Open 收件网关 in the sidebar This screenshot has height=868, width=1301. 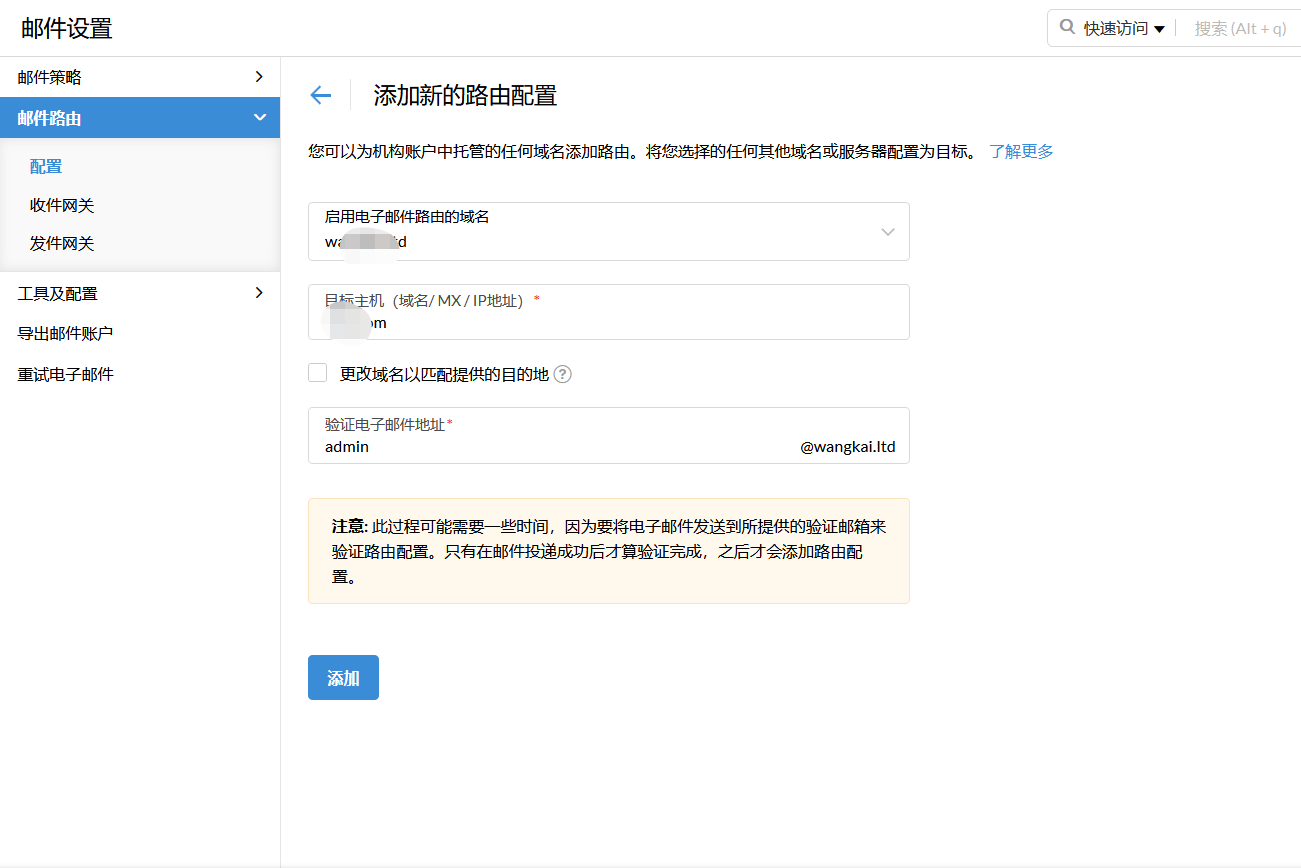click(62, 205)
